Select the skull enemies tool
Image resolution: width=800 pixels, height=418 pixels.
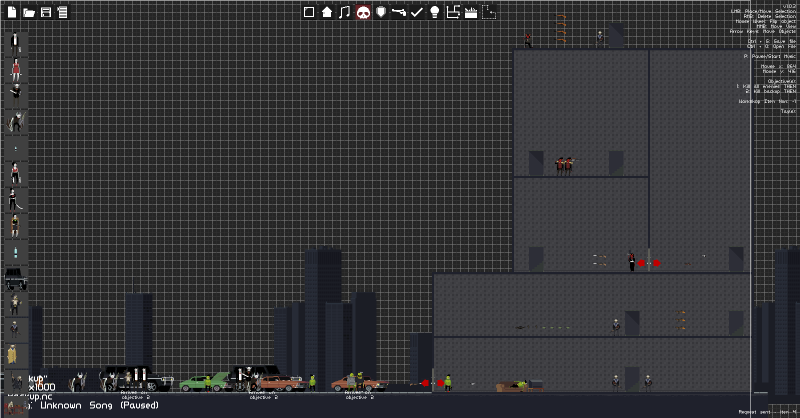coord(363,12)
